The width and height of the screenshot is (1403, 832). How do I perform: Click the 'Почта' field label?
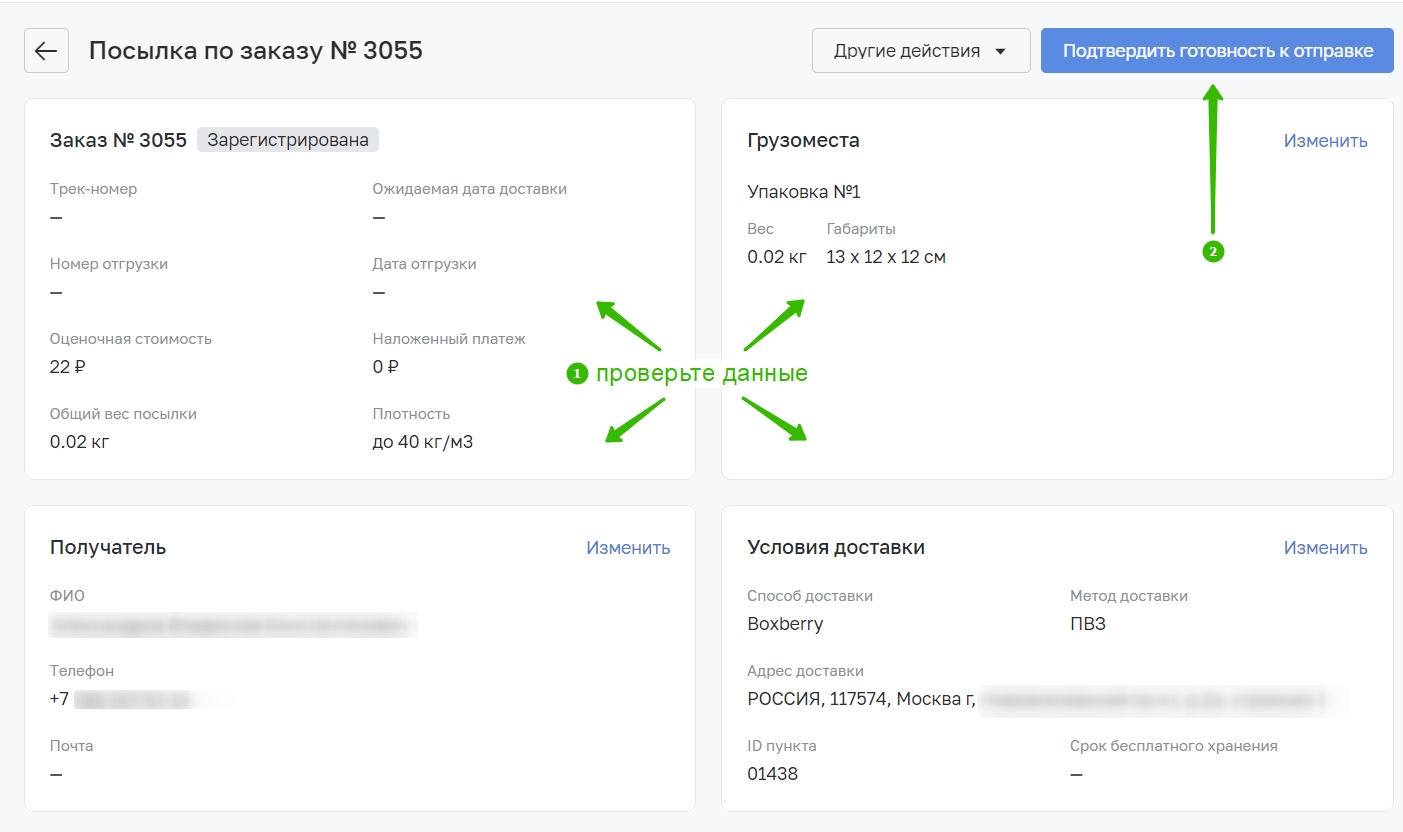(72, 746)
